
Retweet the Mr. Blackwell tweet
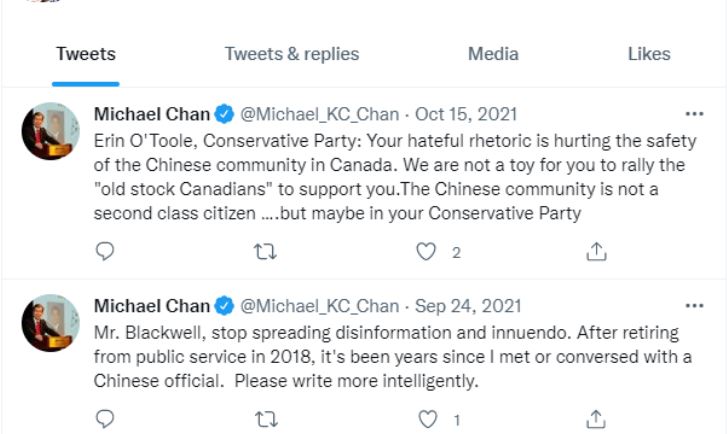tap(267, 419)
